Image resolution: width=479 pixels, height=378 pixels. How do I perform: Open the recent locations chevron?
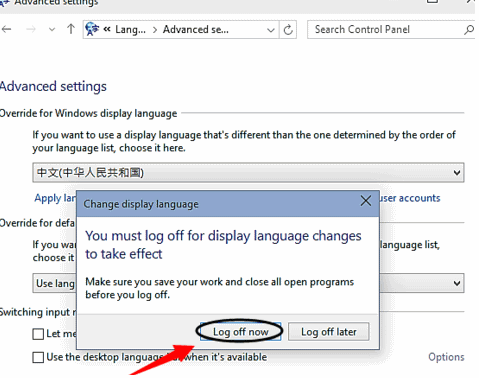click(52, 30)
